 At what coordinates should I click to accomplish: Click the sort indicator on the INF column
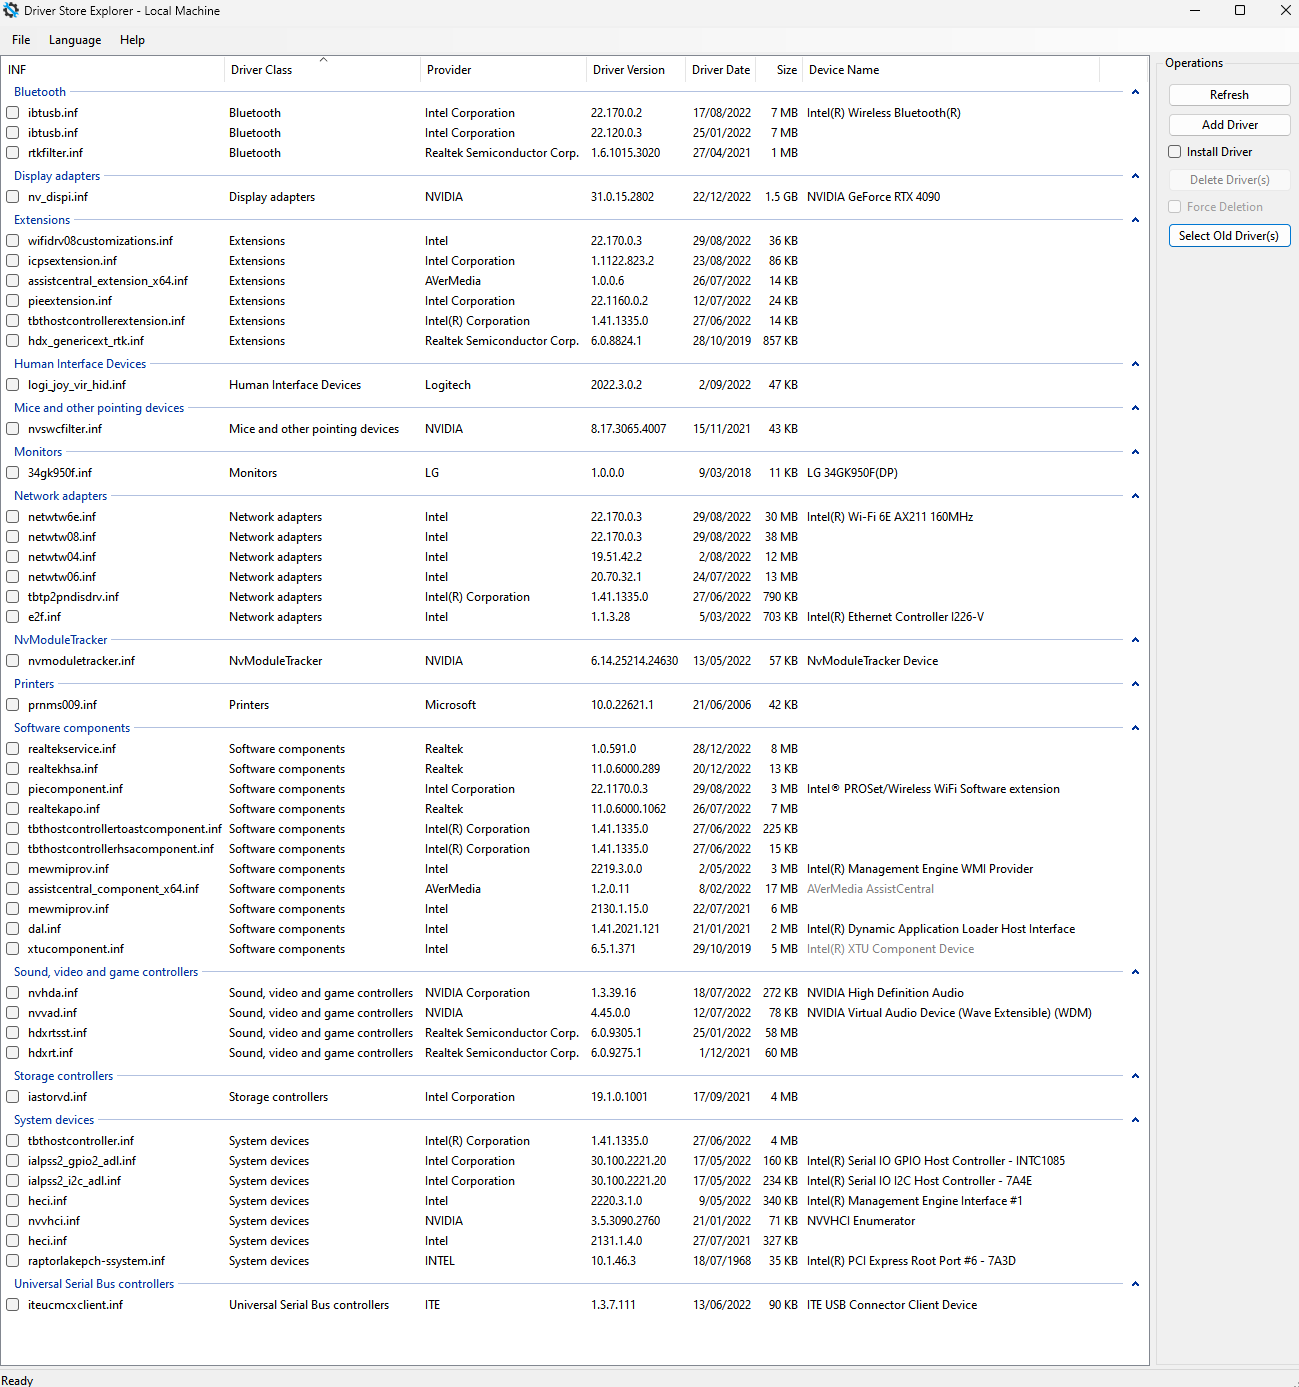[322, 59]
